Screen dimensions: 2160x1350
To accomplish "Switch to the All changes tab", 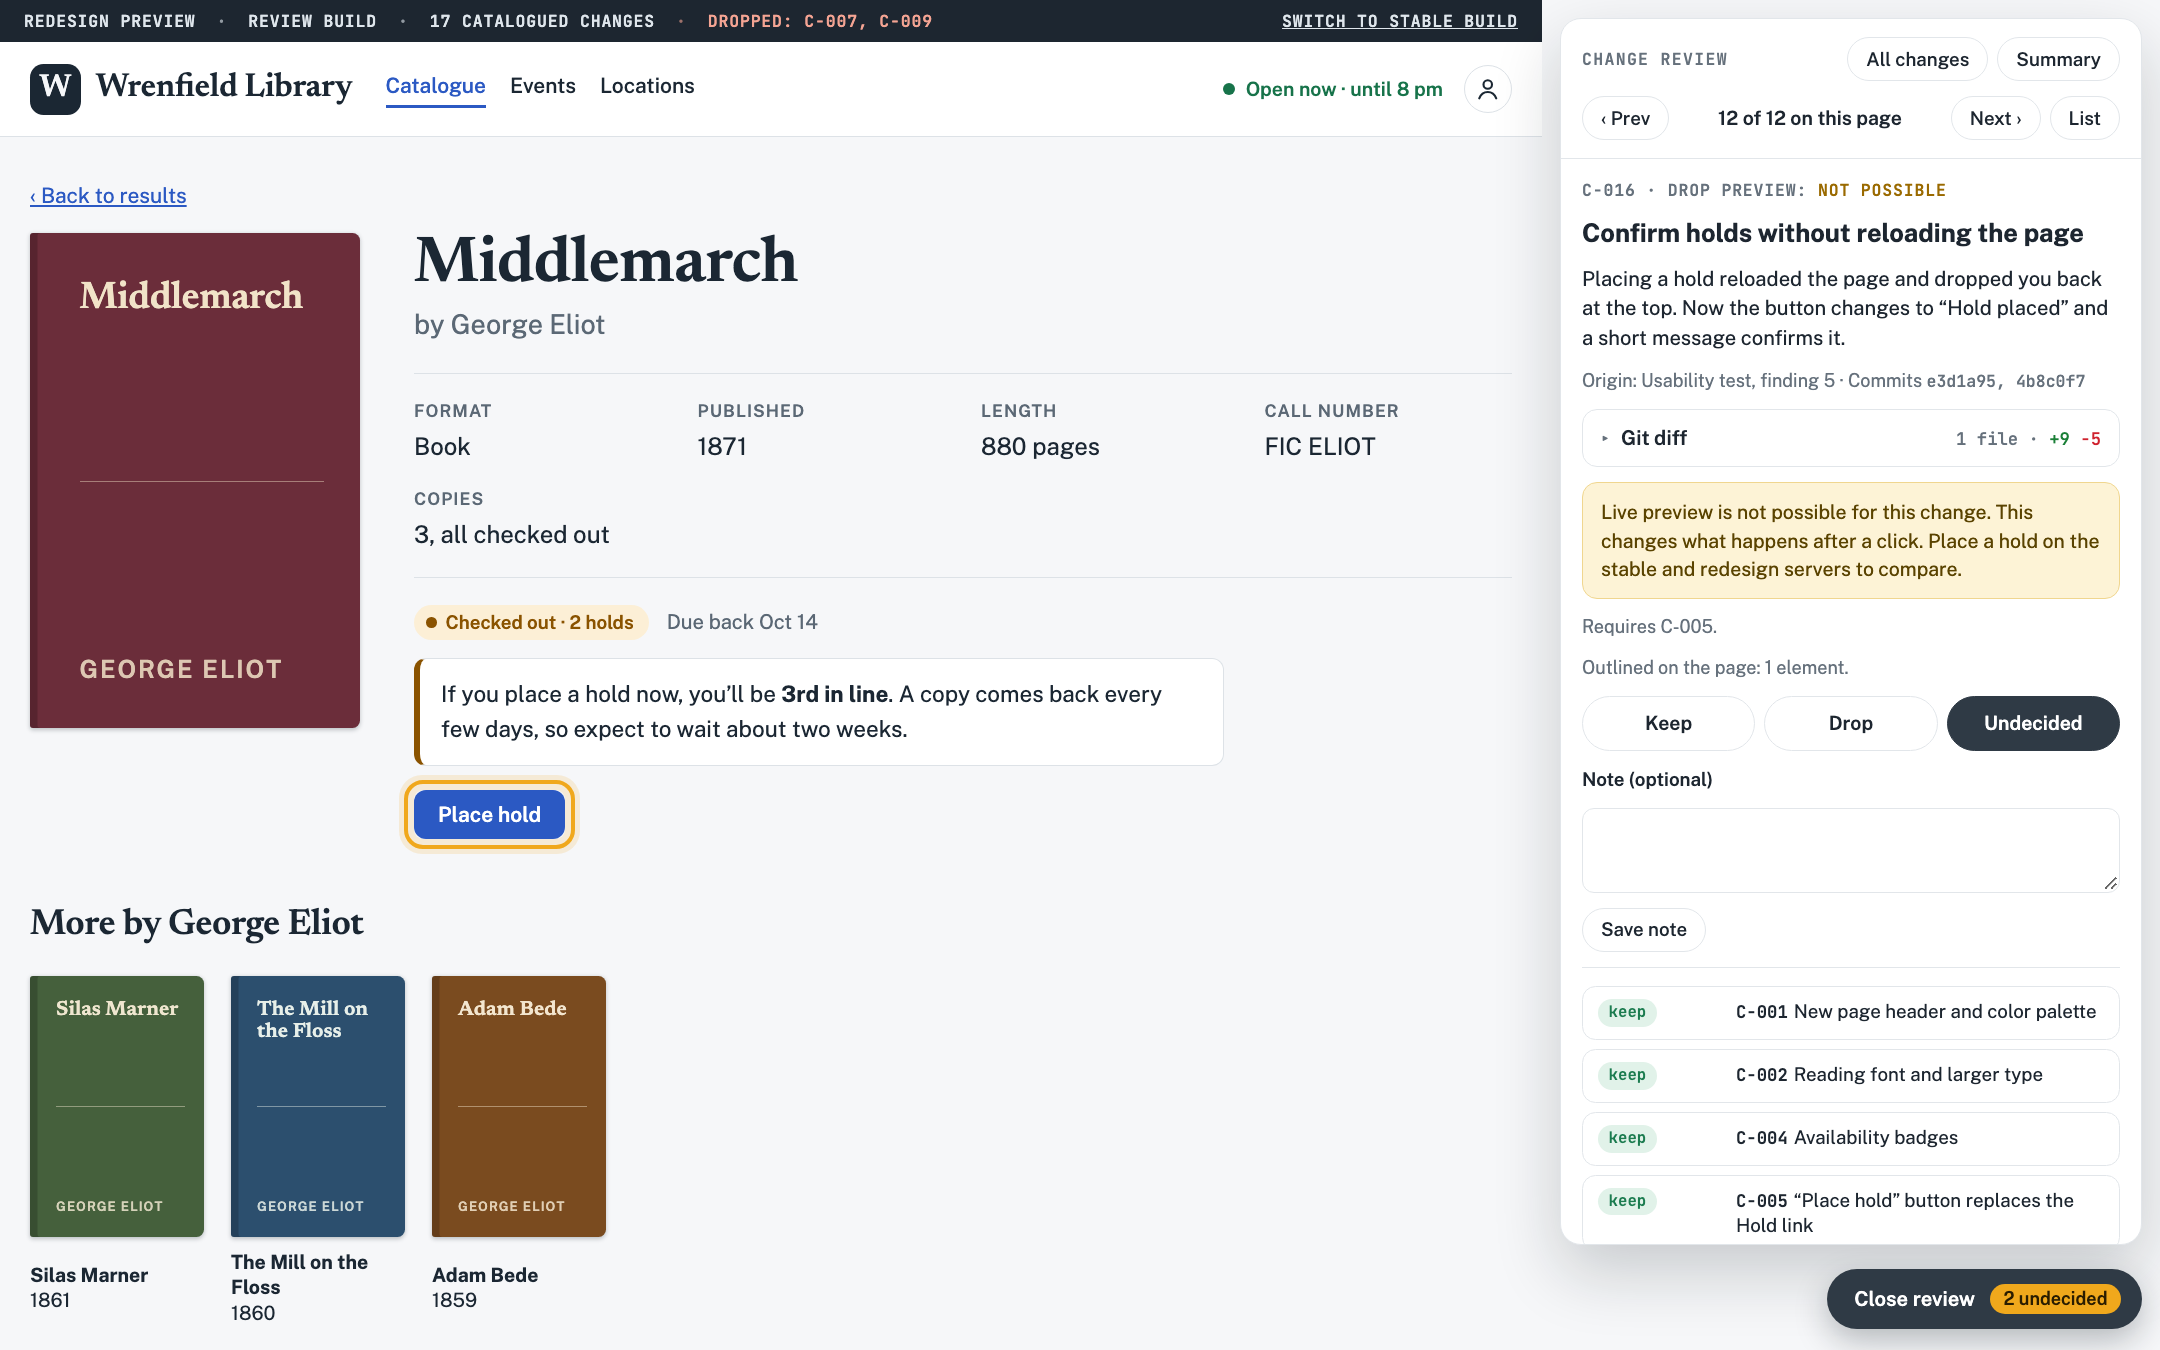I will click(1917, 59).
